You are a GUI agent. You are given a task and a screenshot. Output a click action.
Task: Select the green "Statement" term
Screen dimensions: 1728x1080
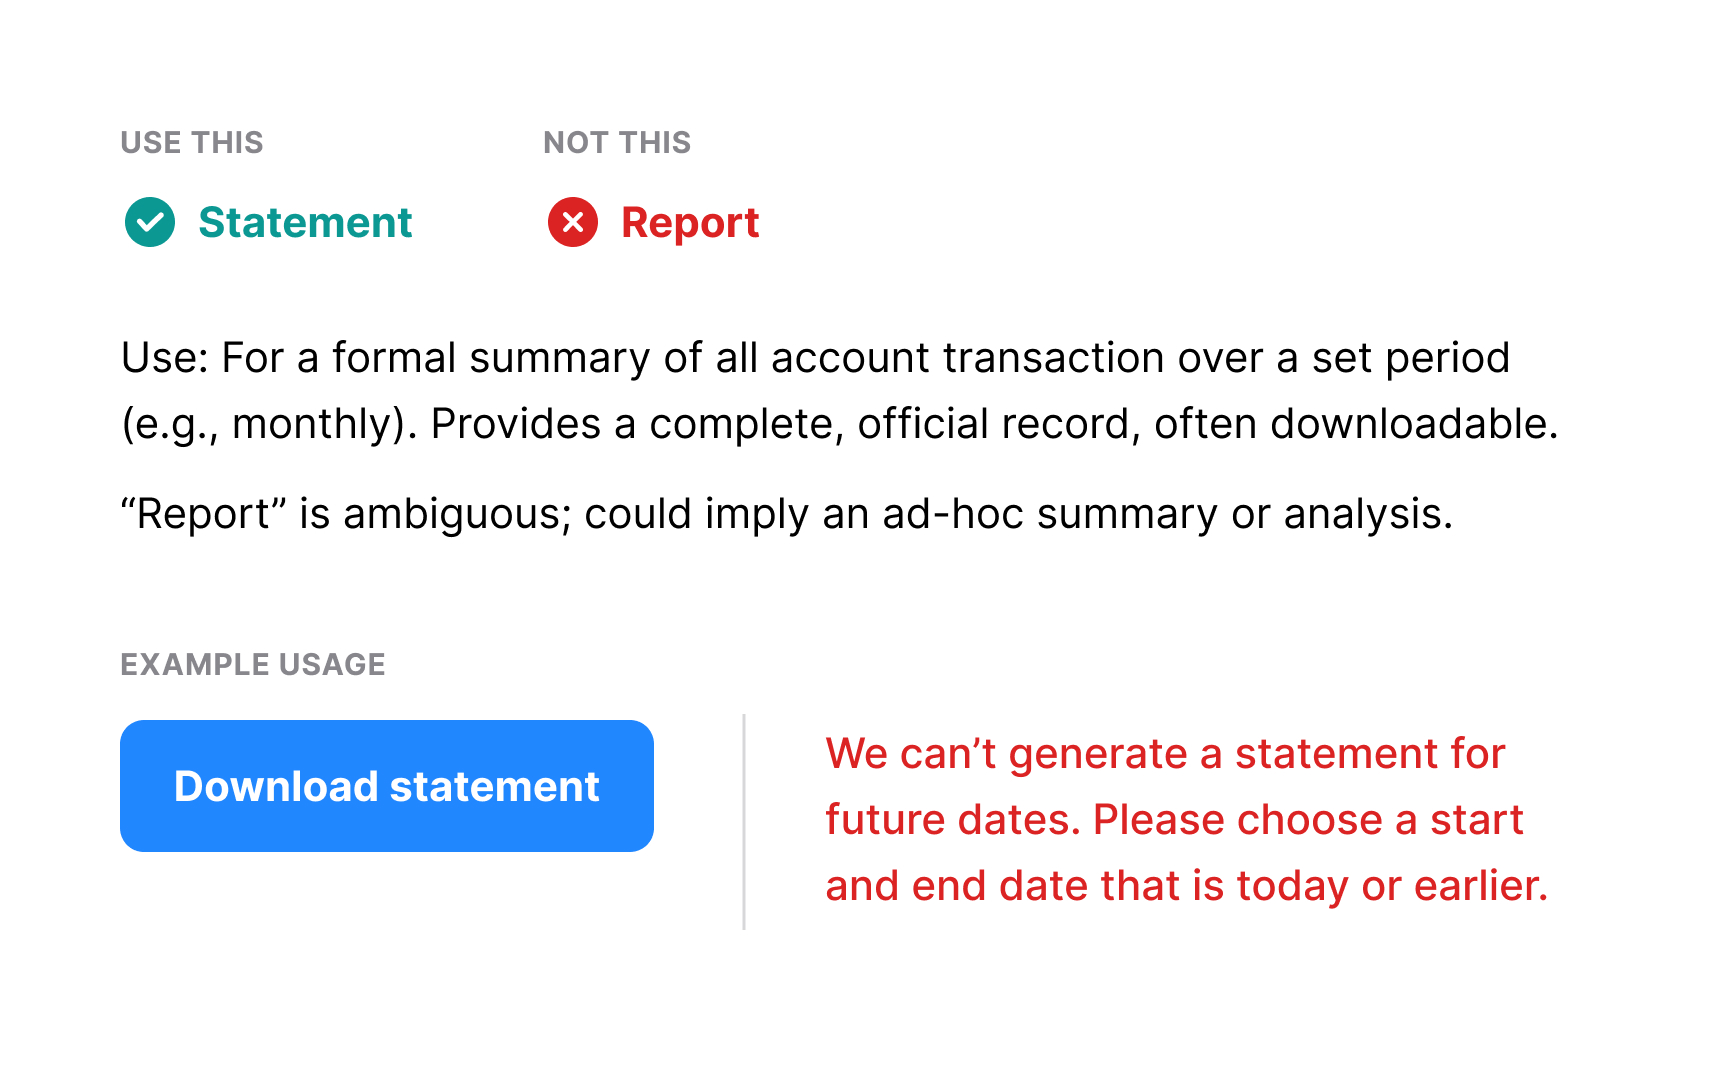tap(305, 222)
